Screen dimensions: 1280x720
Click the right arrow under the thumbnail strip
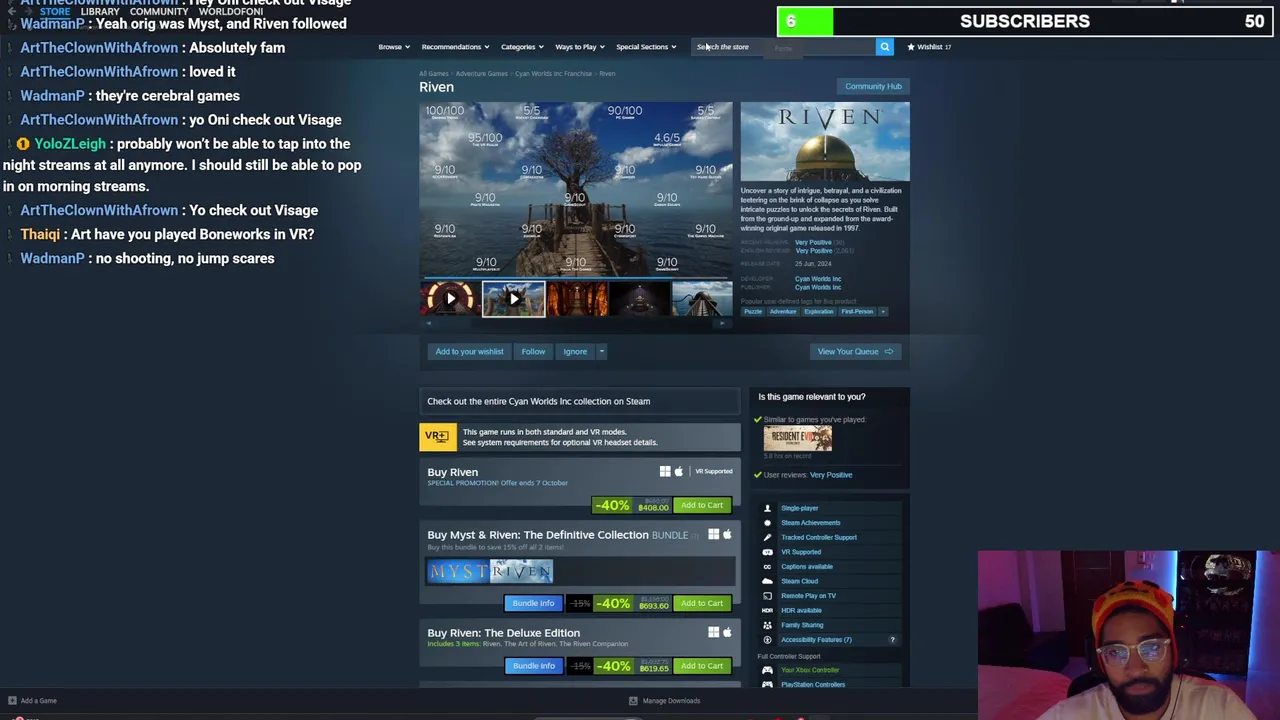tap(723, 323)
